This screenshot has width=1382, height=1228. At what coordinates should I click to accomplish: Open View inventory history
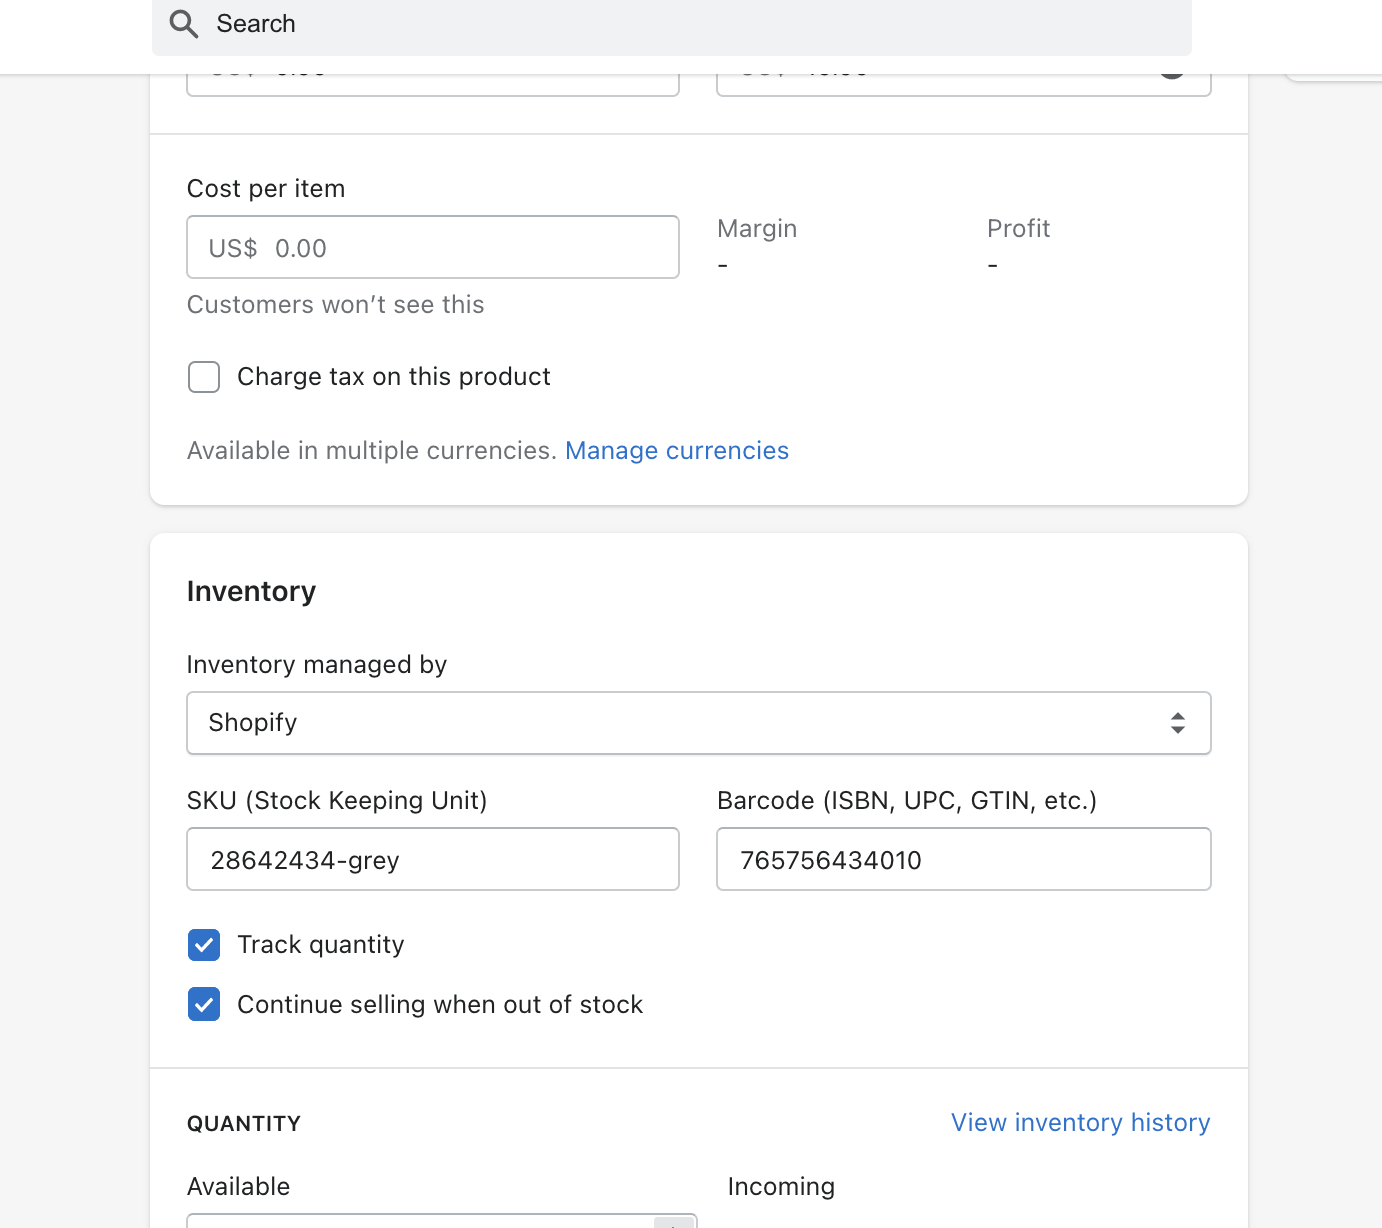coord(1080,1123)
